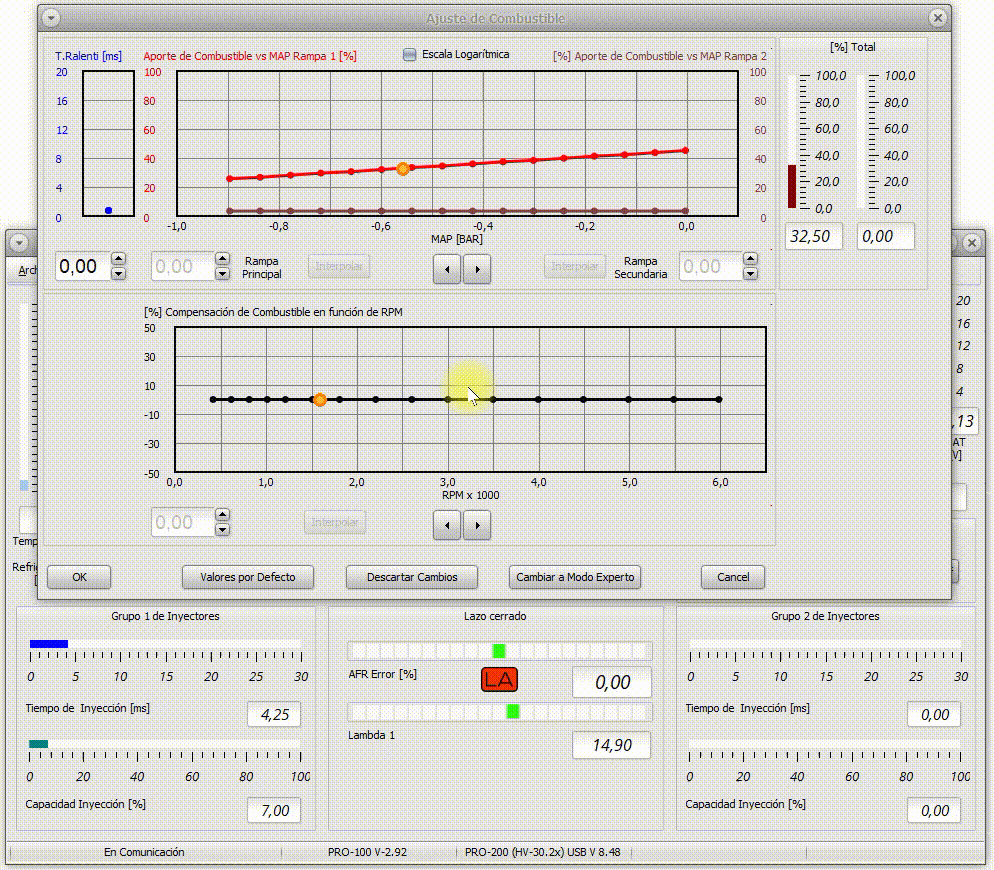The image size is (994, 870).
Task: Click the AFR Error green indicator bar
Action: pyautogui.click(x=499, y=651)
